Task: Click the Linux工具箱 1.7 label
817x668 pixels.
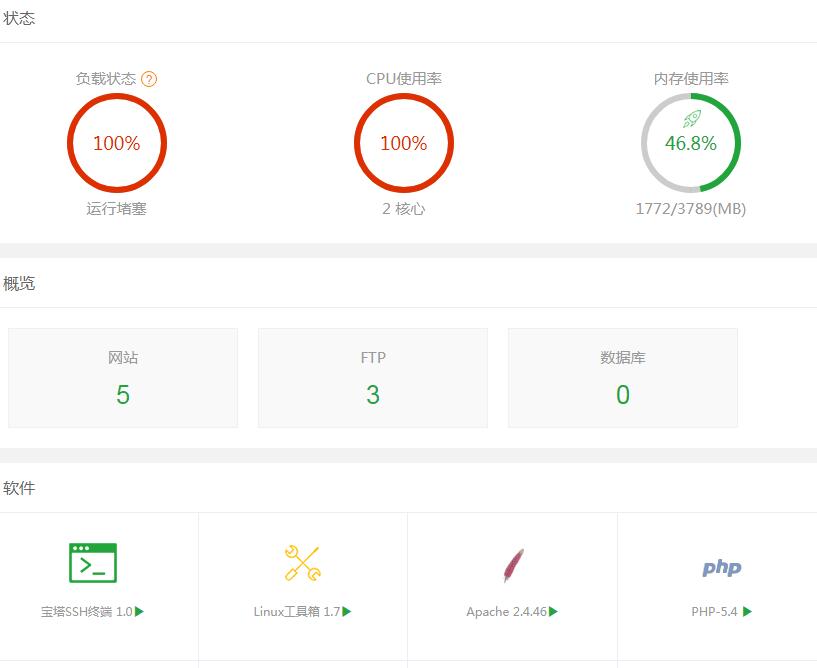Action: point(297,612)
